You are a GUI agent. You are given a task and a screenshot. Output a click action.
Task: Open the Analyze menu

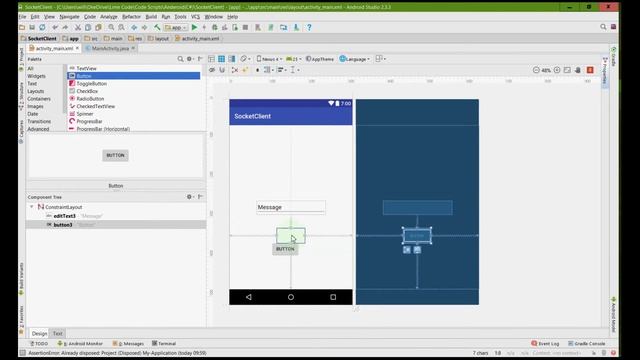109,17
